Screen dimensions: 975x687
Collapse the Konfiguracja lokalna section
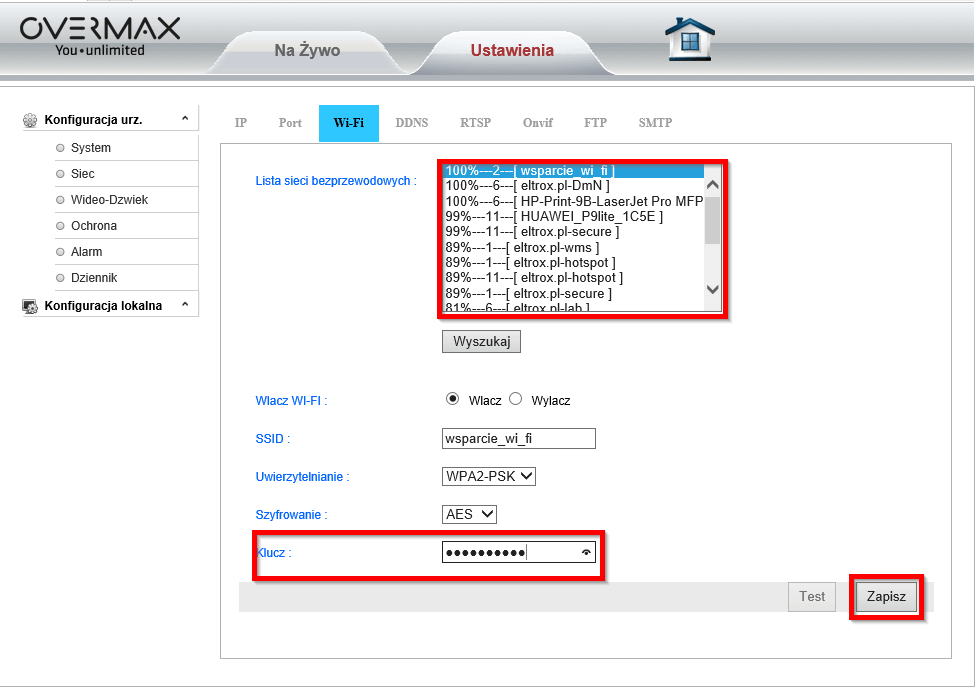click(x=185, y=306)
